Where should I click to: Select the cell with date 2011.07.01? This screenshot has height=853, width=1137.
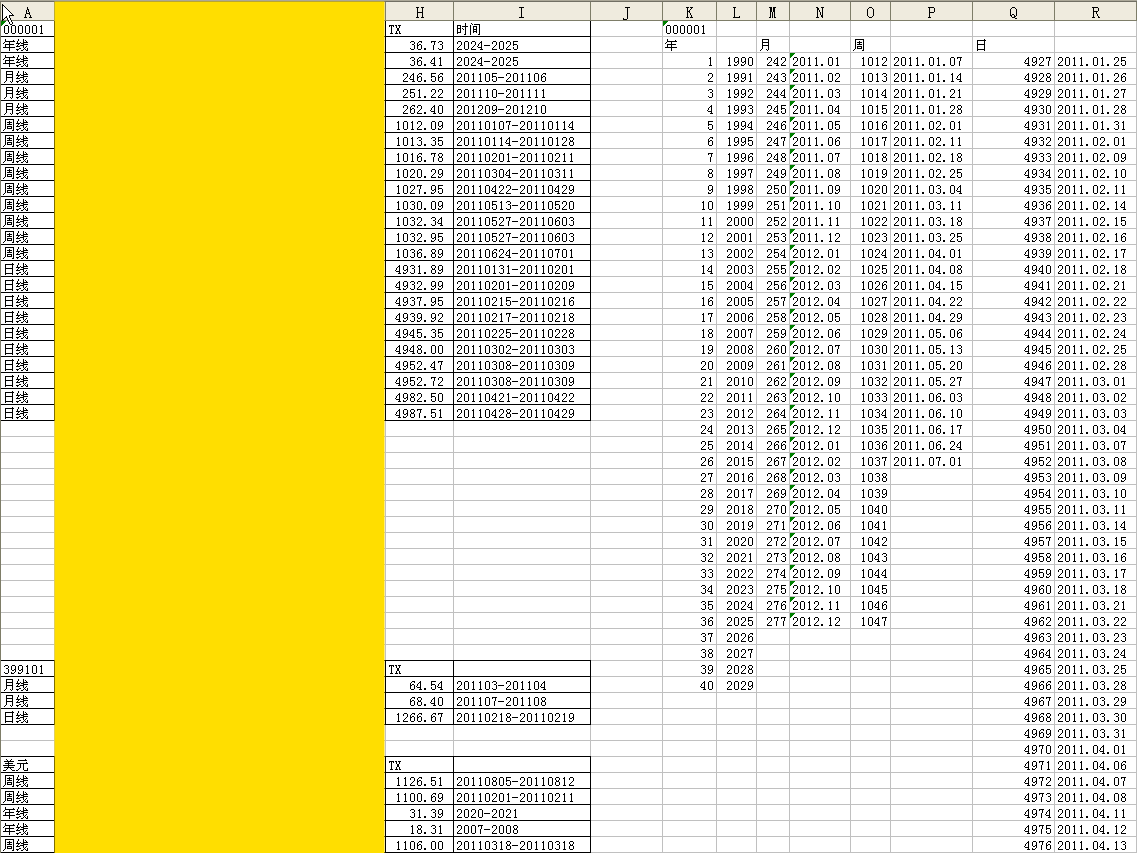930,462
